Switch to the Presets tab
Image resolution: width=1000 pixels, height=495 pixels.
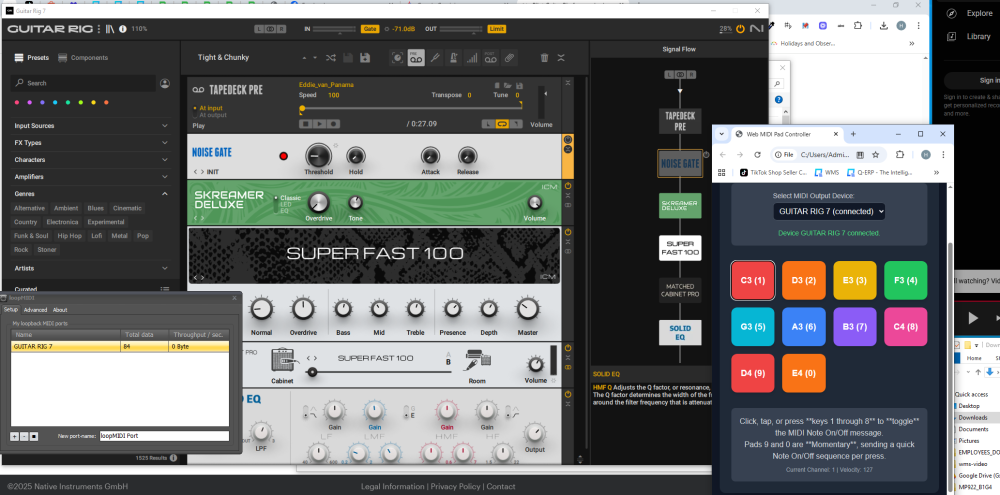coord(32,57)
